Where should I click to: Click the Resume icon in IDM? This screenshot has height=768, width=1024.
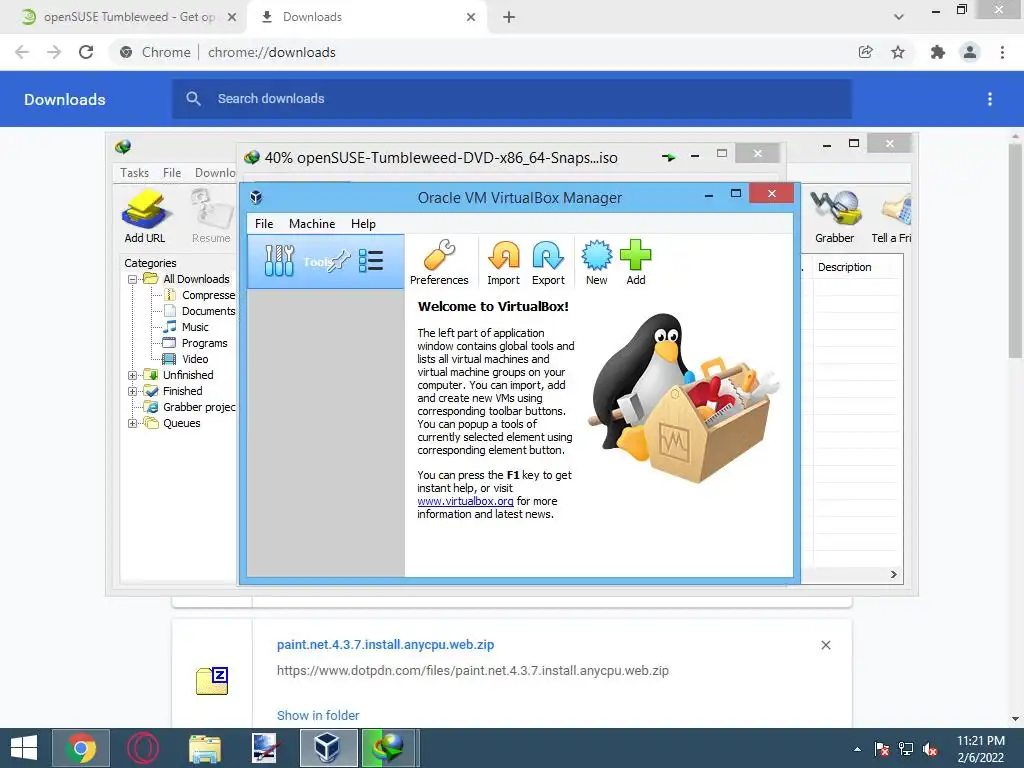pyautogui.click(x=211, y=216)
